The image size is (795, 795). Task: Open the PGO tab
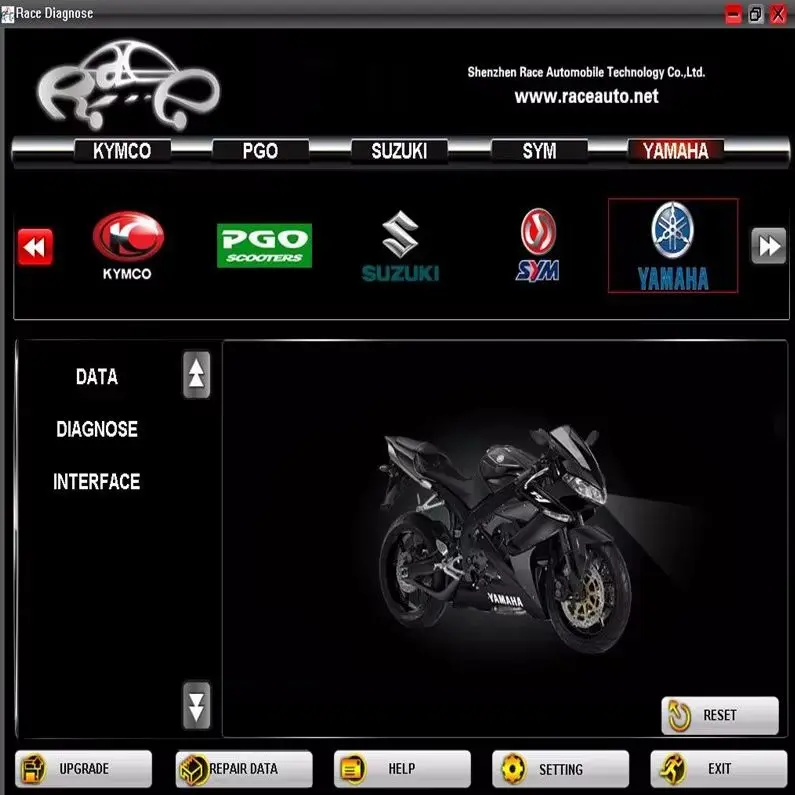pos(260,151)
